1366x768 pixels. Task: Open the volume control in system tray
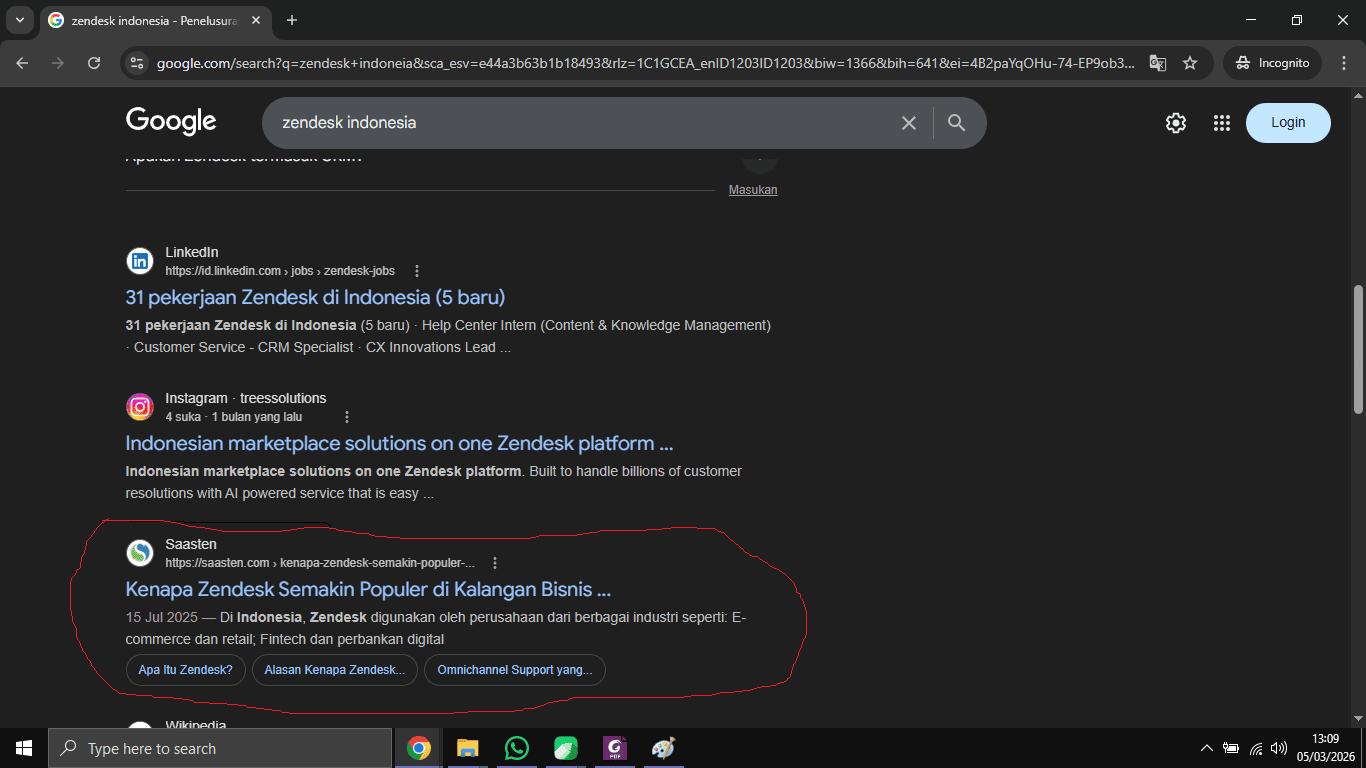pyautogui.click(x=1279, y=748)
